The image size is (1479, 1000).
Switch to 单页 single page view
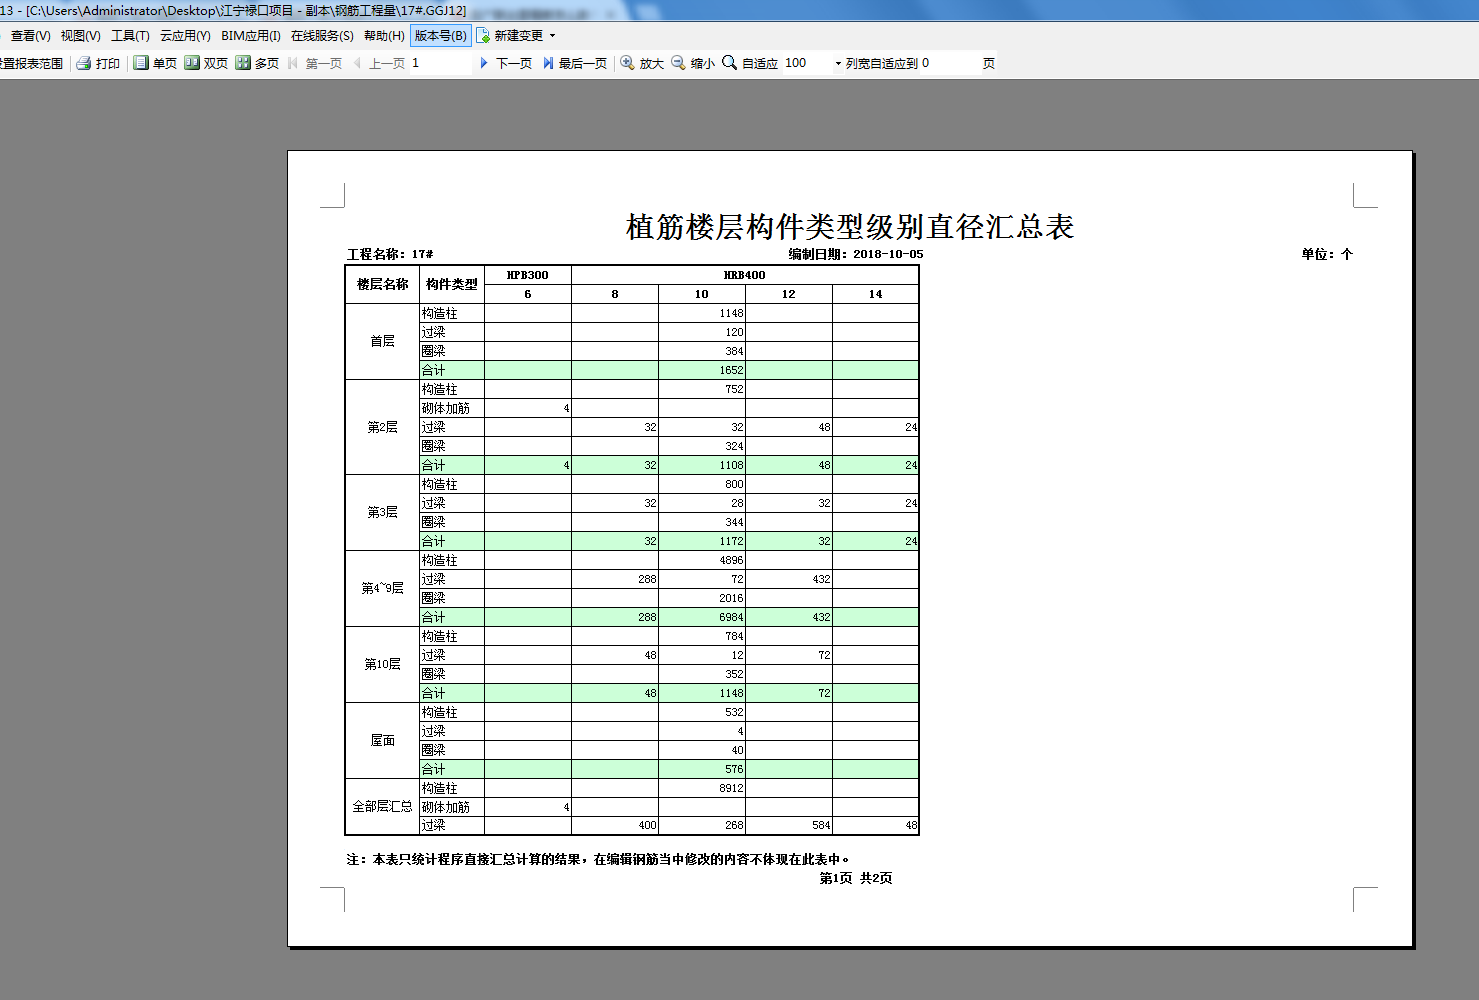tap(155, 63)
